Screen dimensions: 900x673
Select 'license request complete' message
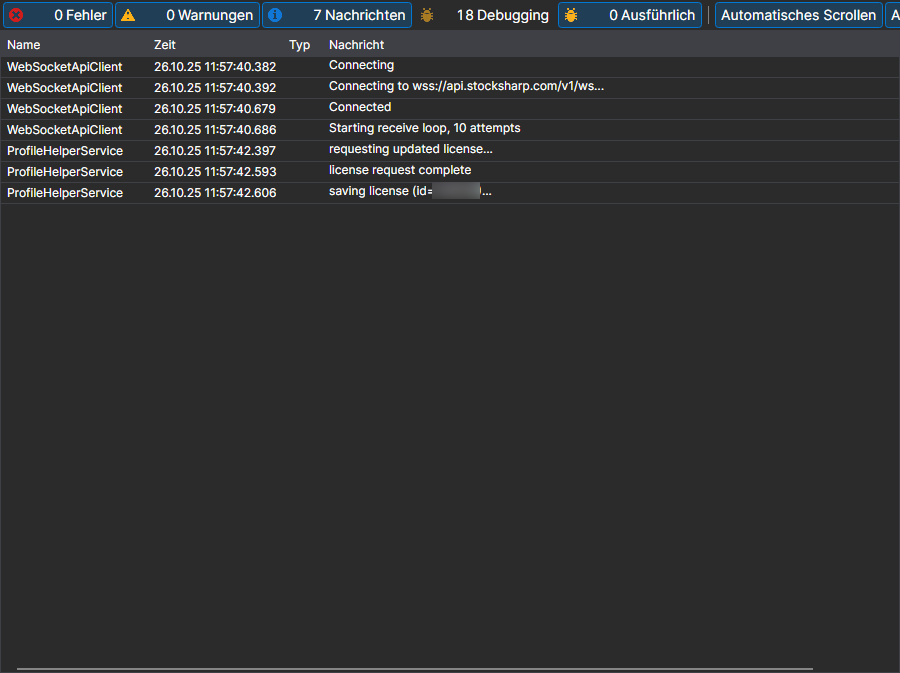point(400,170)
